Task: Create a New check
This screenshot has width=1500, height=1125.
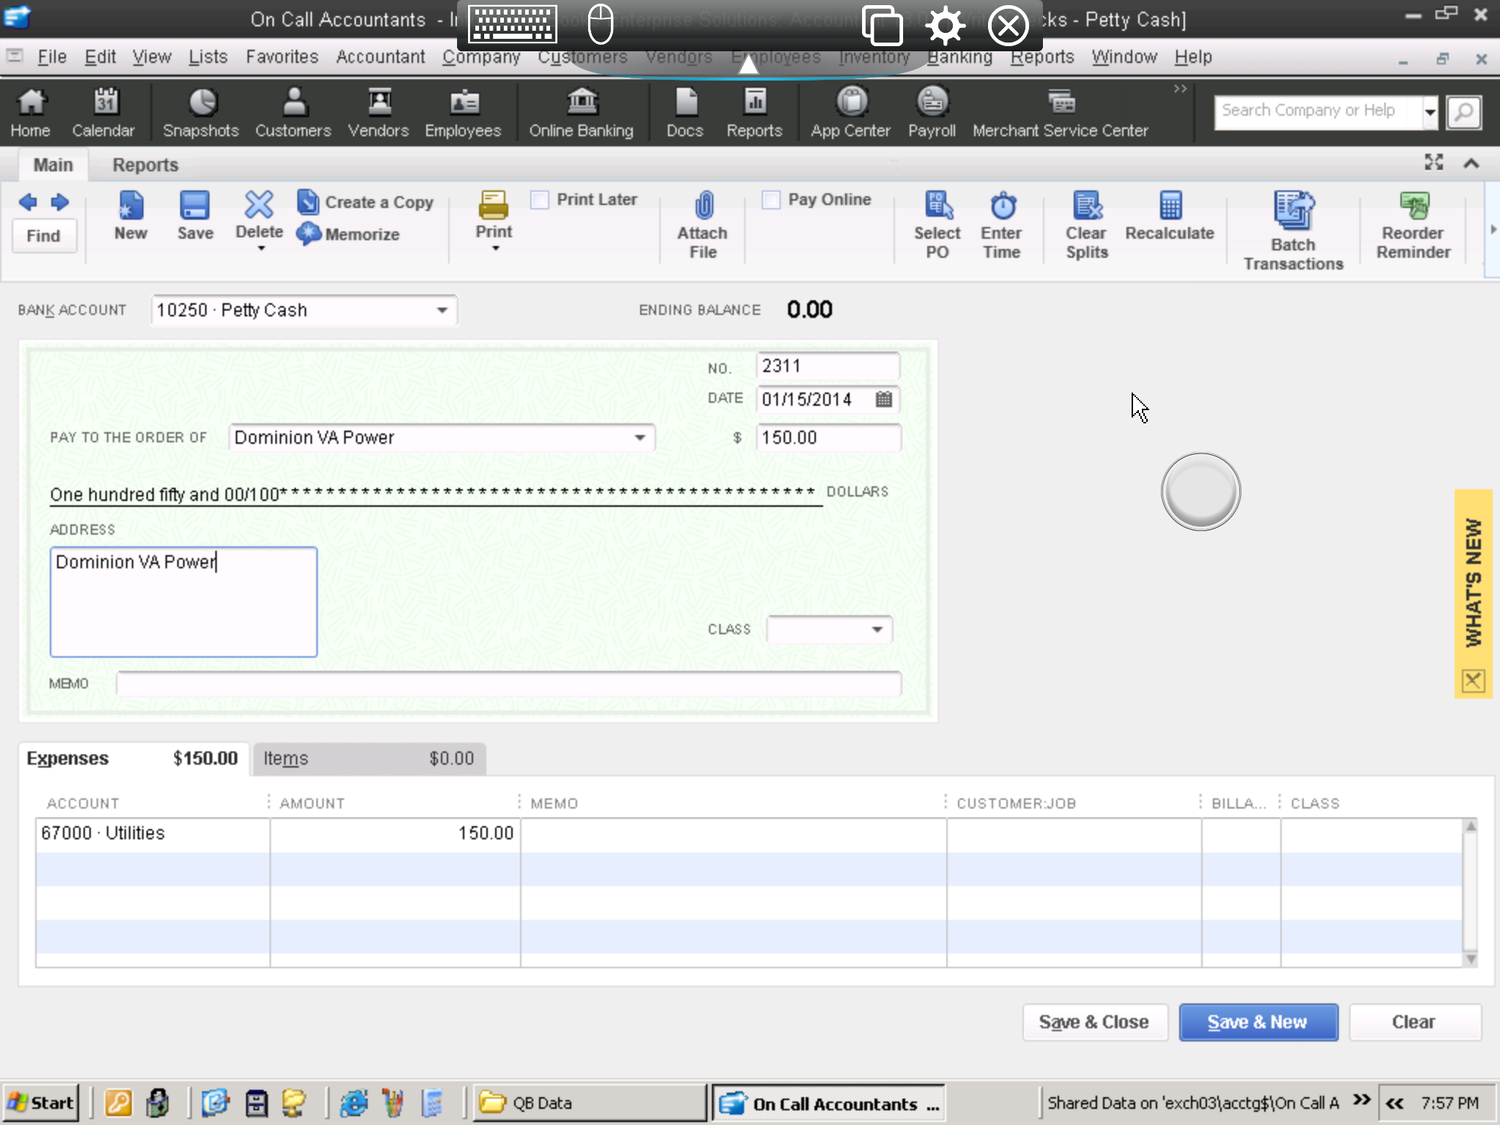Action: (x=130, y=216)
